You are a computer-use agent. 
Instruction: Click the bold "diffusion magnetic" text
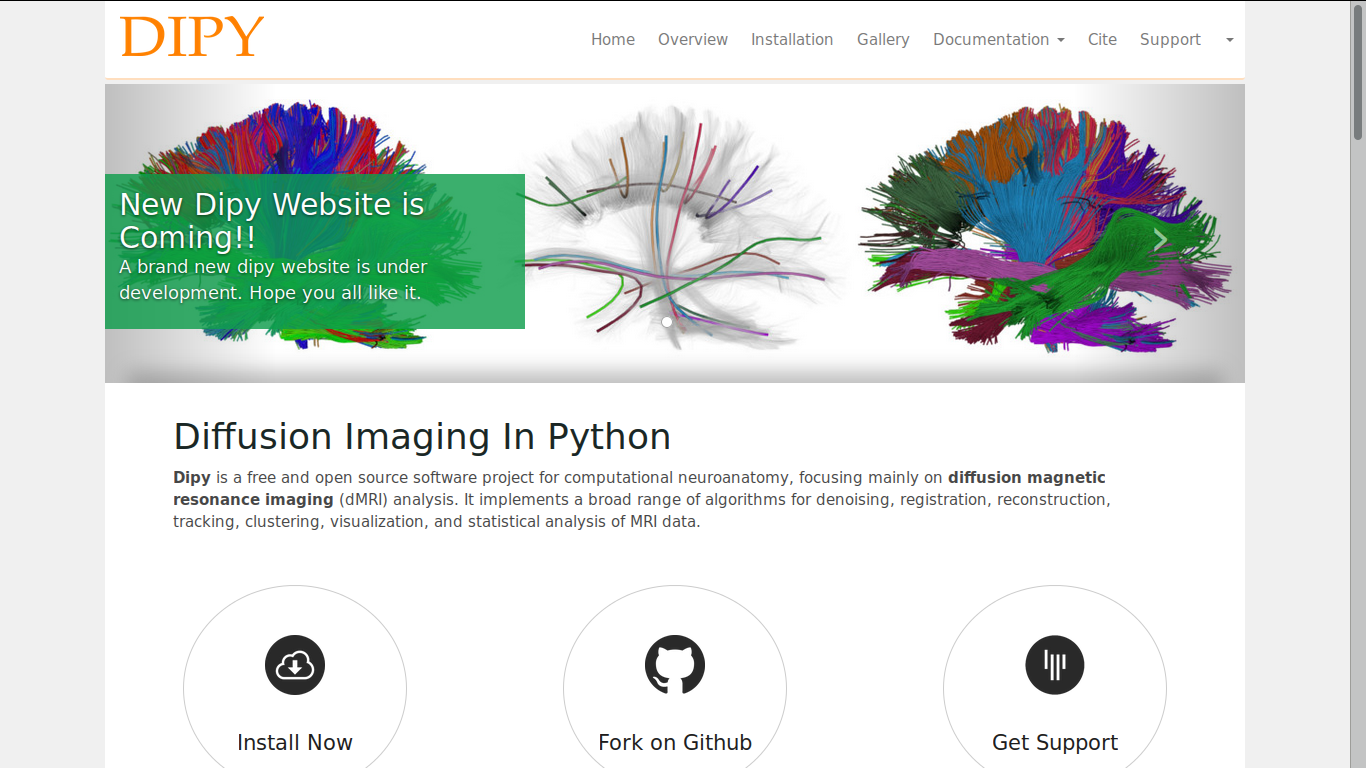tap(1027, 478)
